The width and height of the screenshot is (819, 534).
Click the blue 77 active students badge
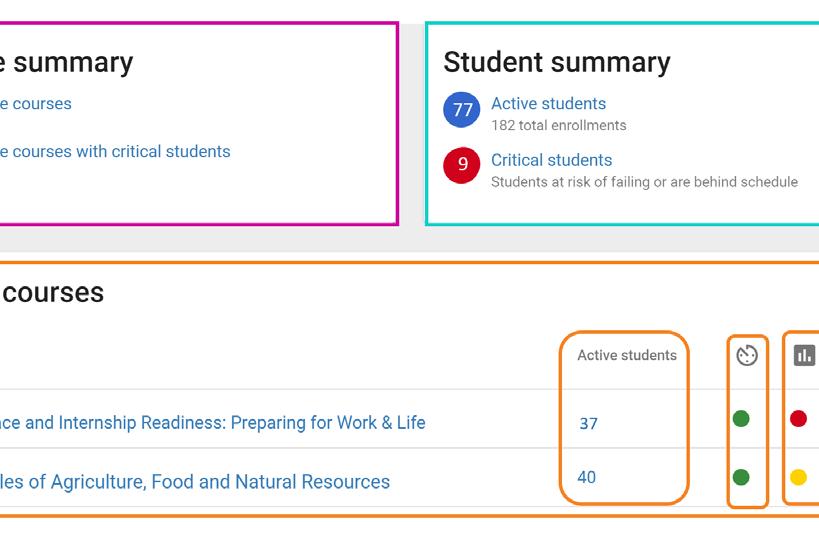tap(462, 110)
